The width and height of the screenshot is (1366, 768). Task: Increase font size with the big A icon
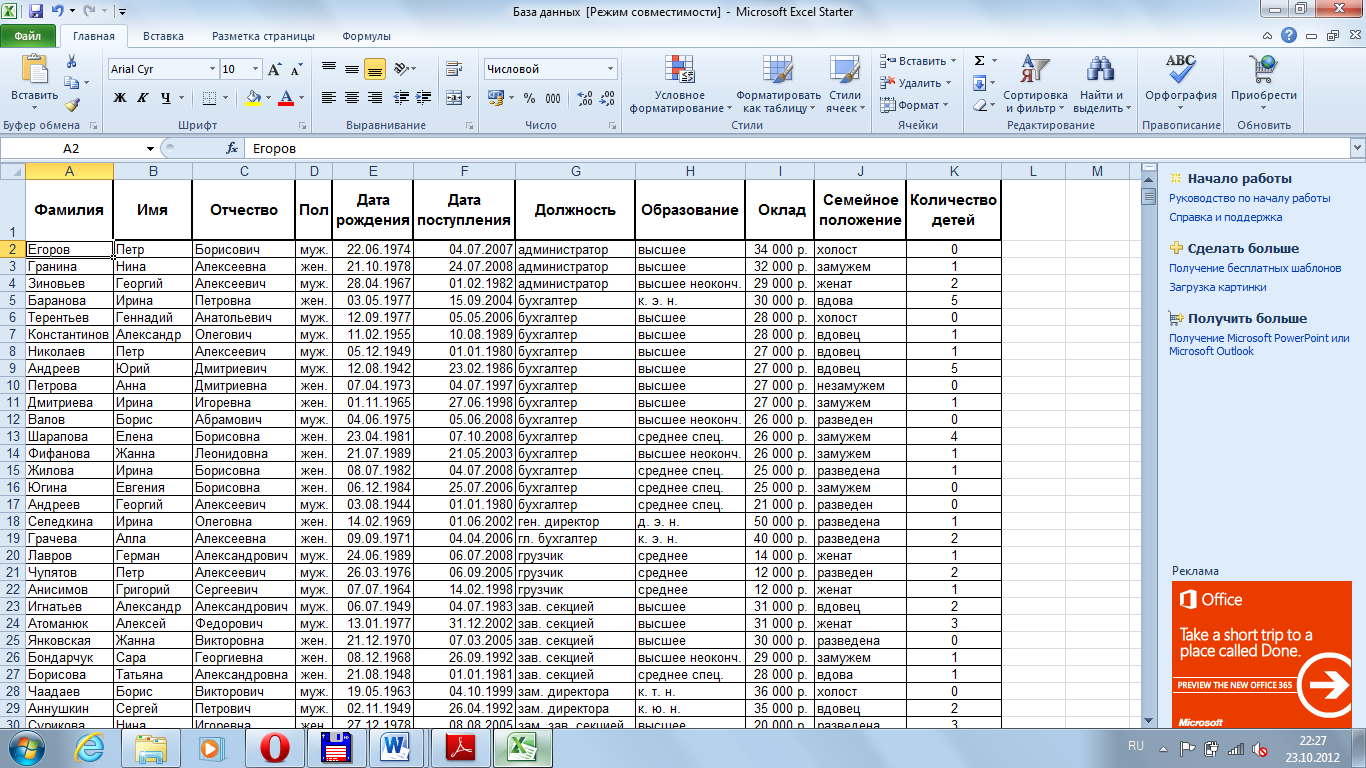tap(274, 70)
